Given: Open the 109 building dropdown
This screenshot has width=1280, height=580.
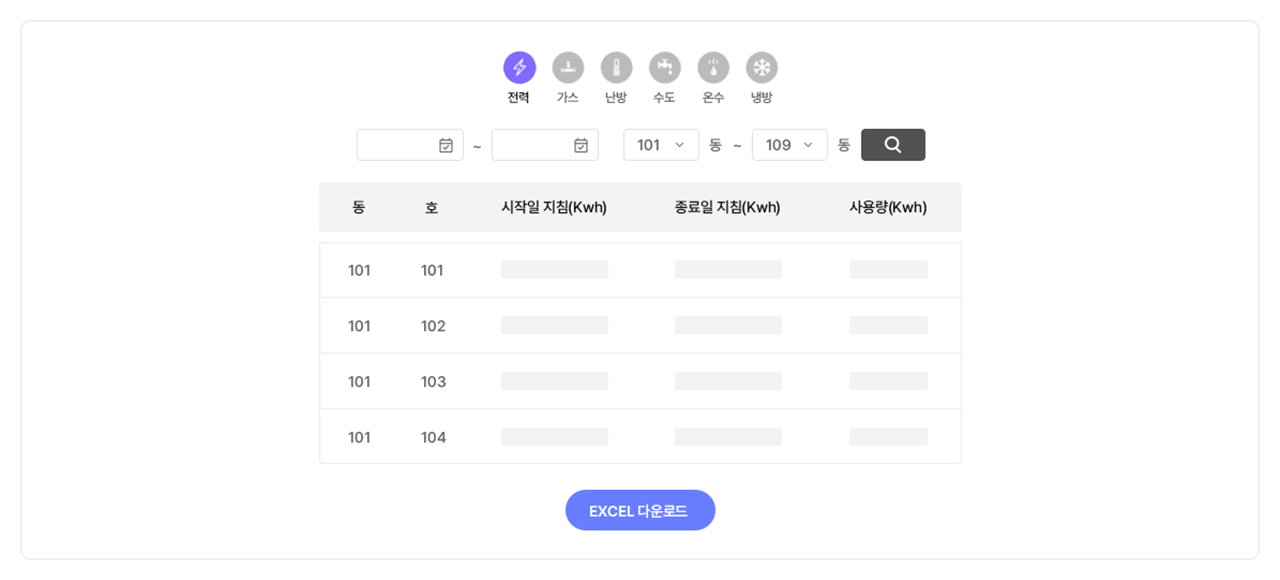Looking at the screenshot, I should [x=789, y=144].
